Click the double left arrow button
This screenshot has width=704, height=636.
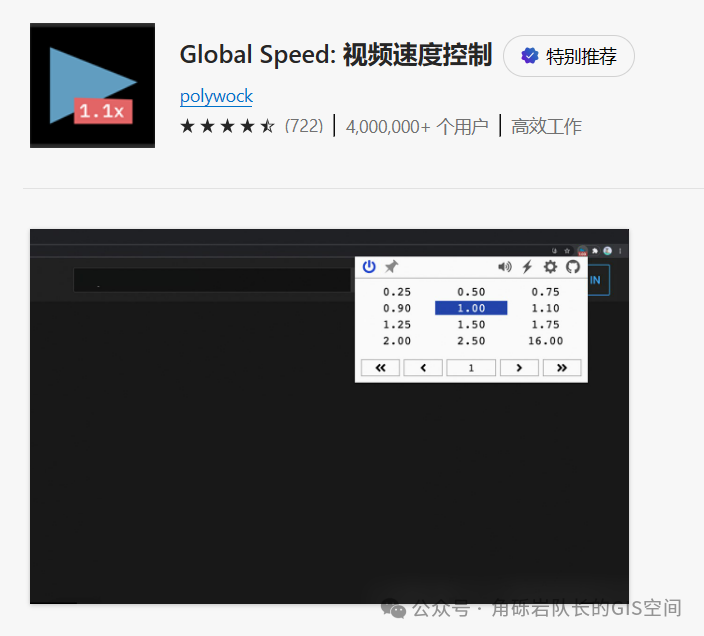380,368
